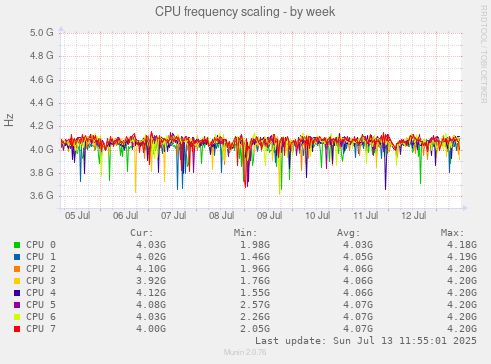The image size is (491, 364).
Task: Click the 'CPU 1' legend label
Action: (41, 257)
